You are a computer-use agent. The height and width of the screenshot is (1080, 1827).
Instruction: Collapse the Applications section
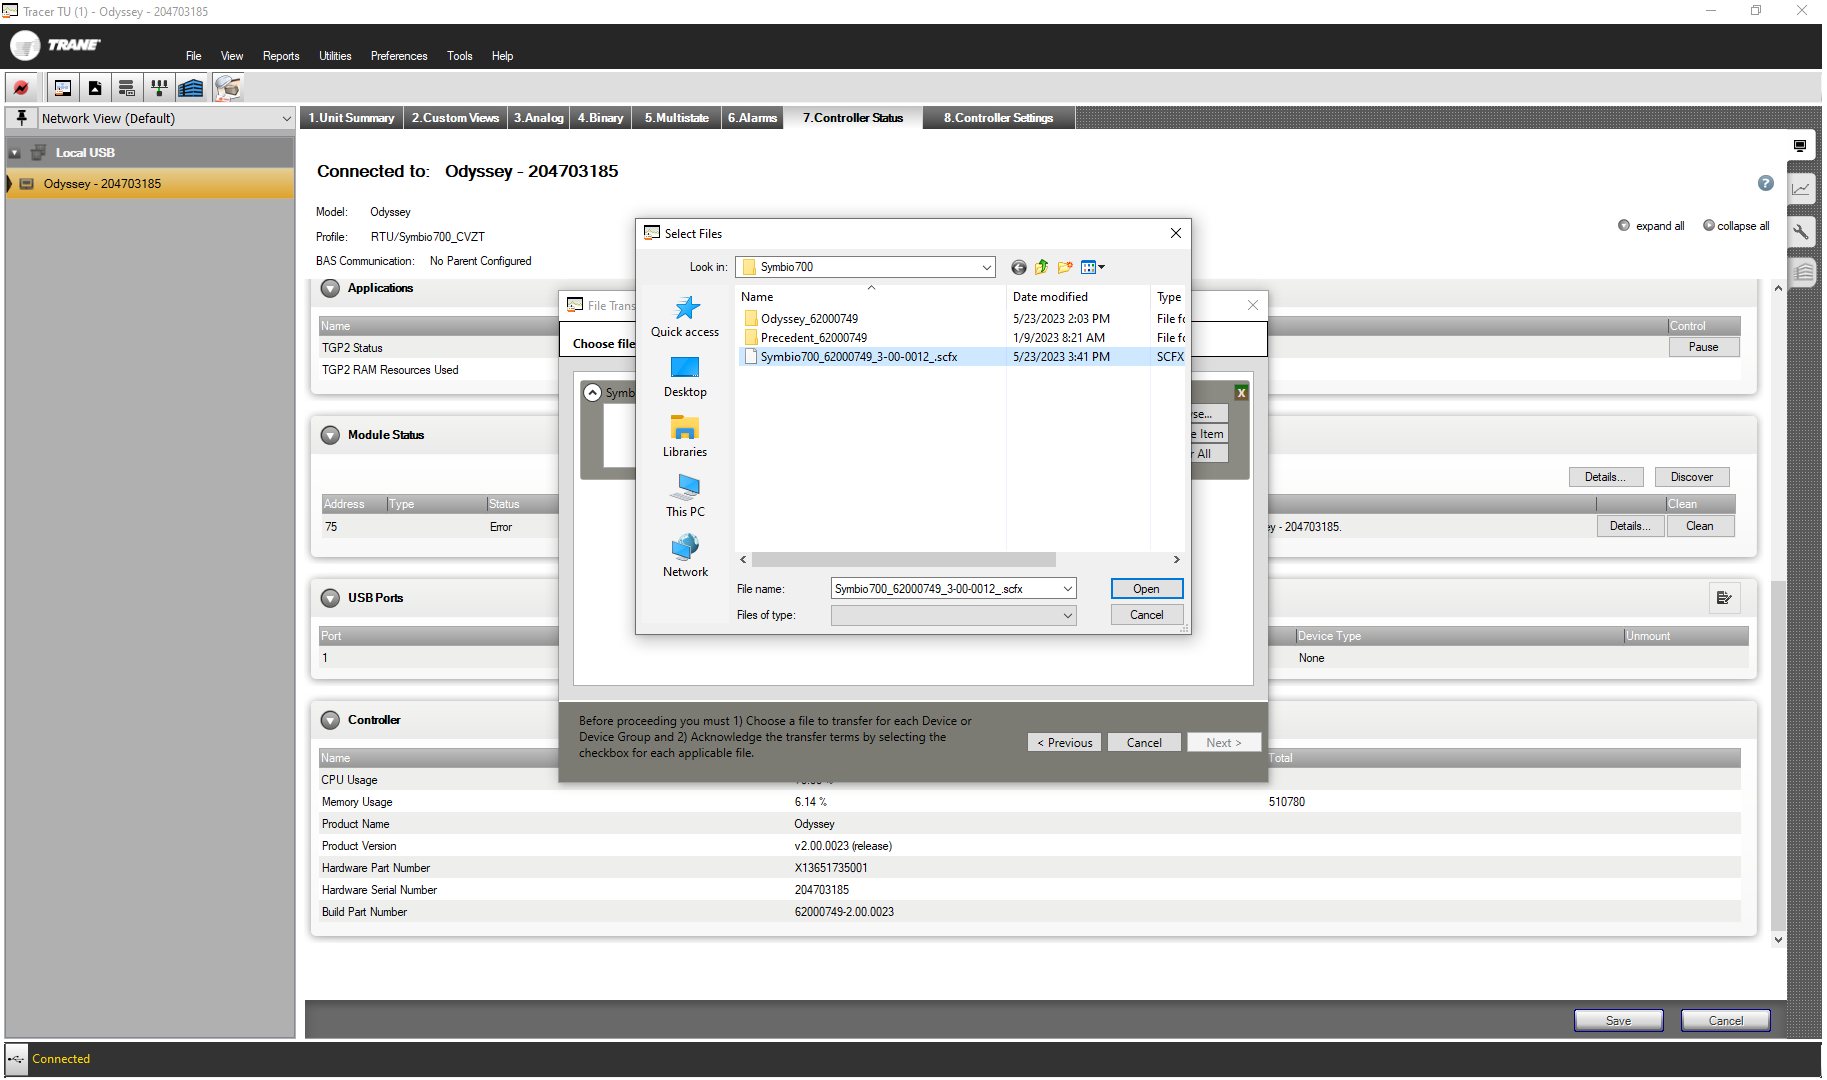(x=330, y=288)
